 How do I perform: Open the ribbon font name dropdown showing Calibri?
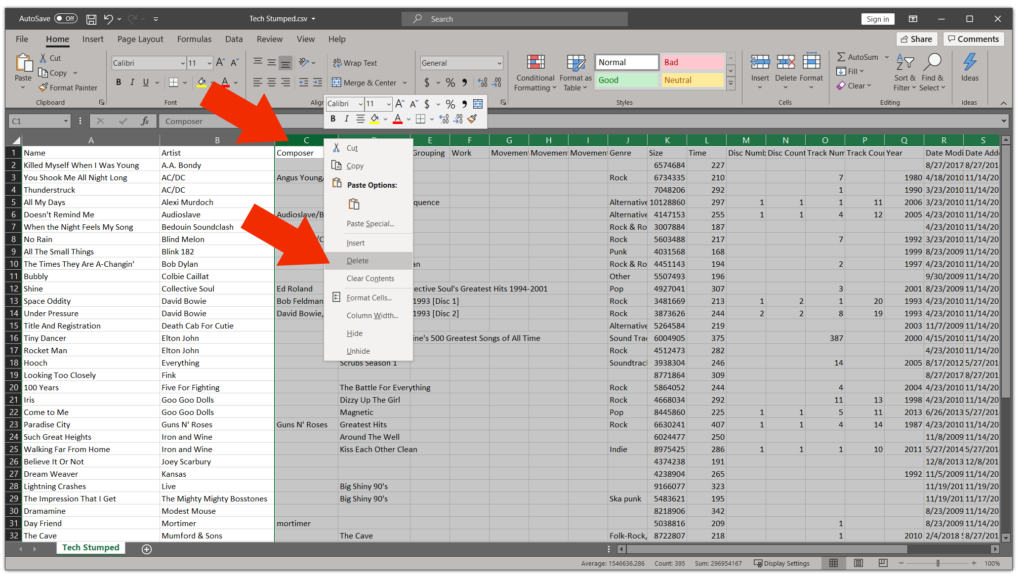182,63
